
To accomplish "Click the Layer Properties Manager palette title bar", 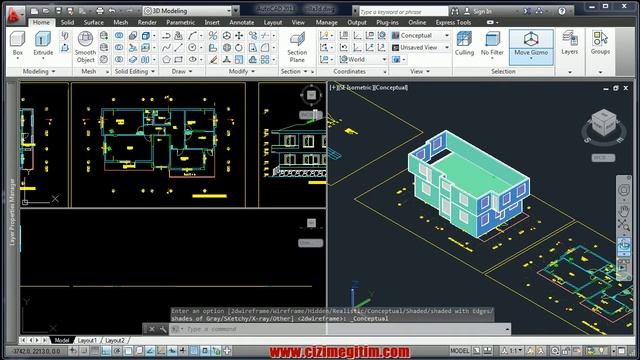I will coord(12,212).
